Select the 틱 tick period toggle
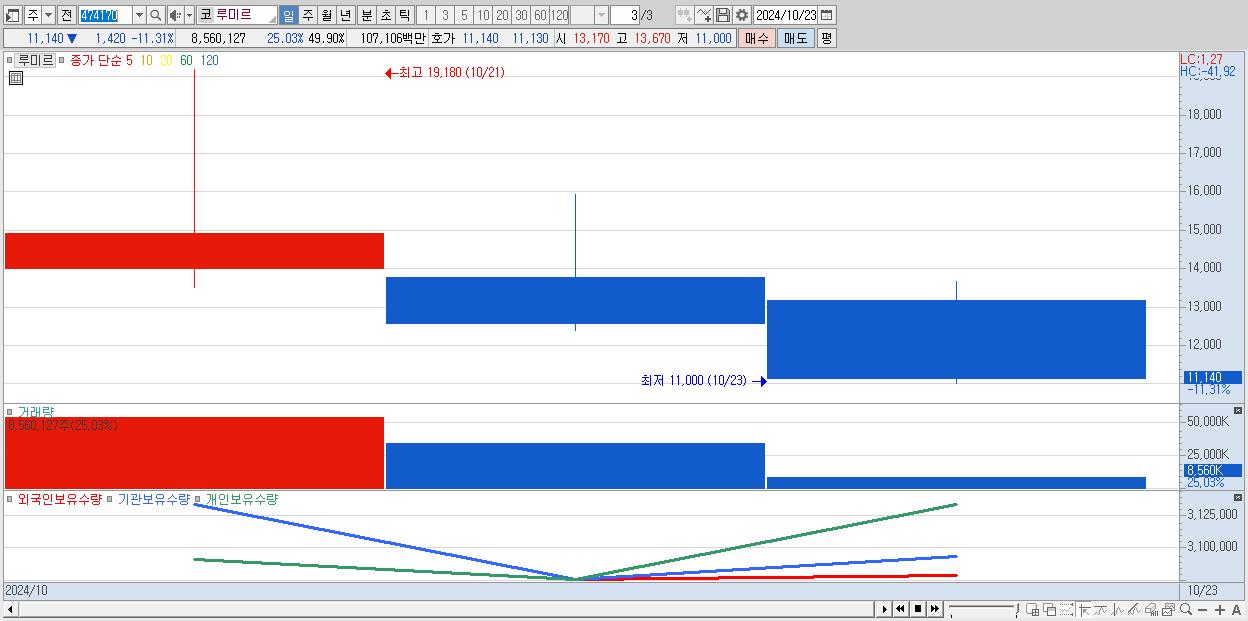 coord(404,15)
